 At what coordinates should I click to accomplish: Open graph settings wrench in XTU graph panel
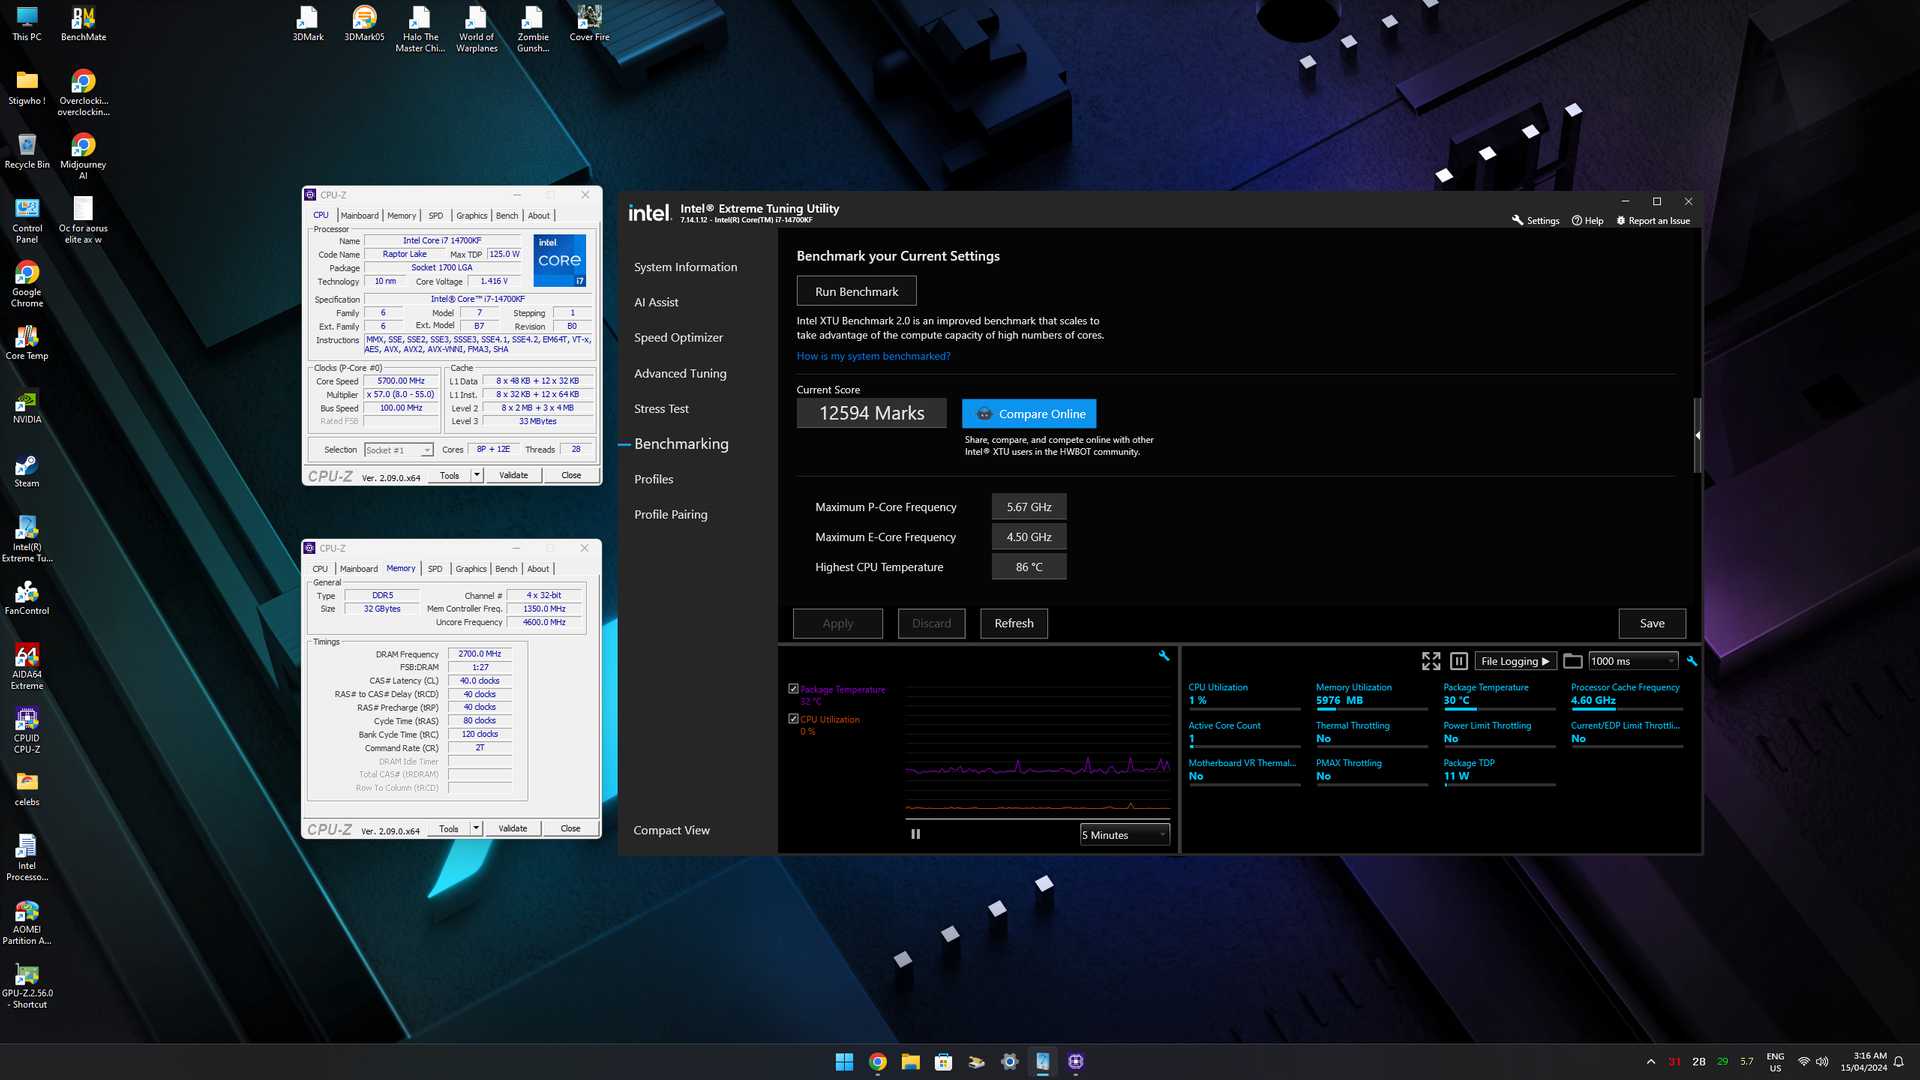pyautogui.click(x=1164, y=656)
